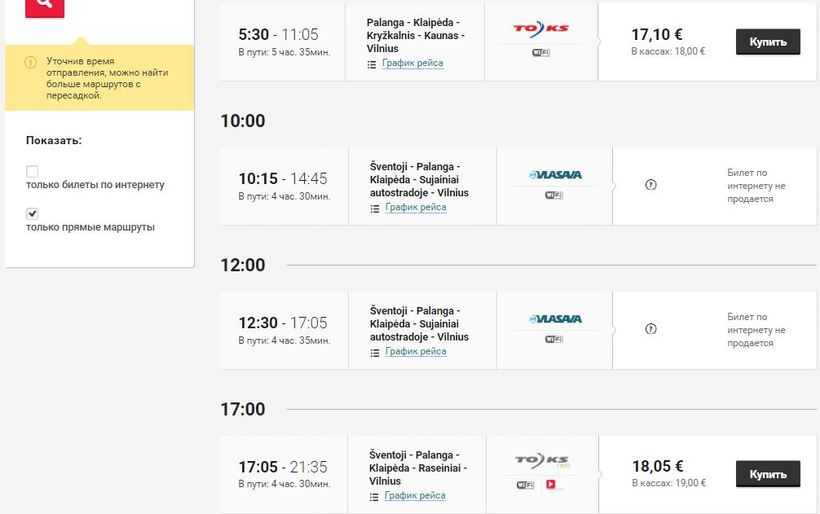Click the Toks logo on 17:05 trip

[x=541, y=460]
